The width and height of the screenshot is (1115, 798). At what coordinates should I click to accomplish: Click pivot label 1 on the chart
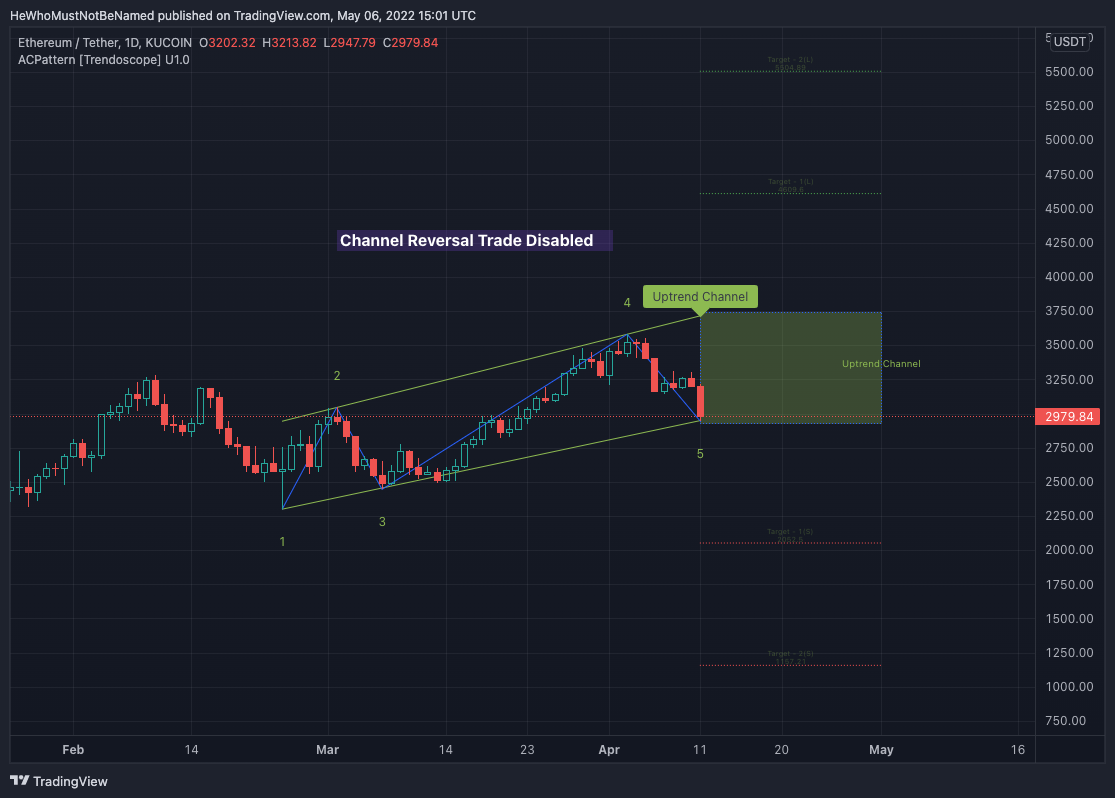282,542
